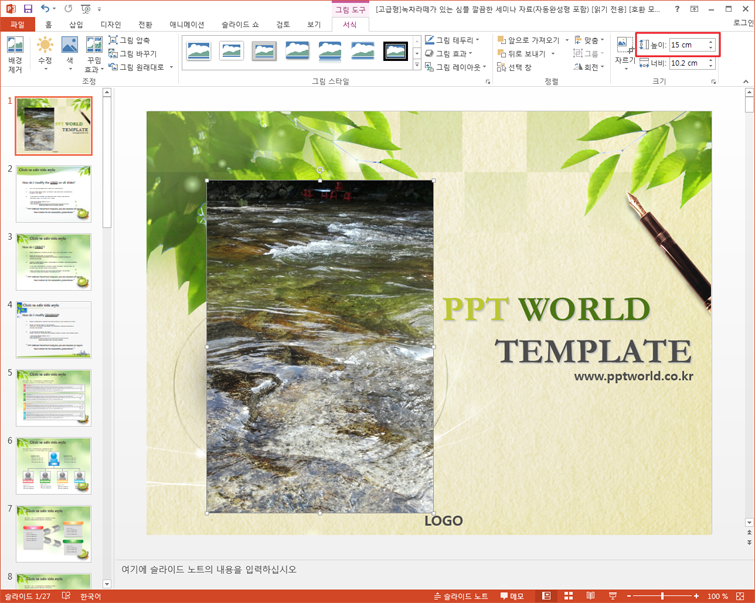Start slideshow from quick access toolbar icon
The width and height of the screenshot is (755, 603).
[85, 9]
